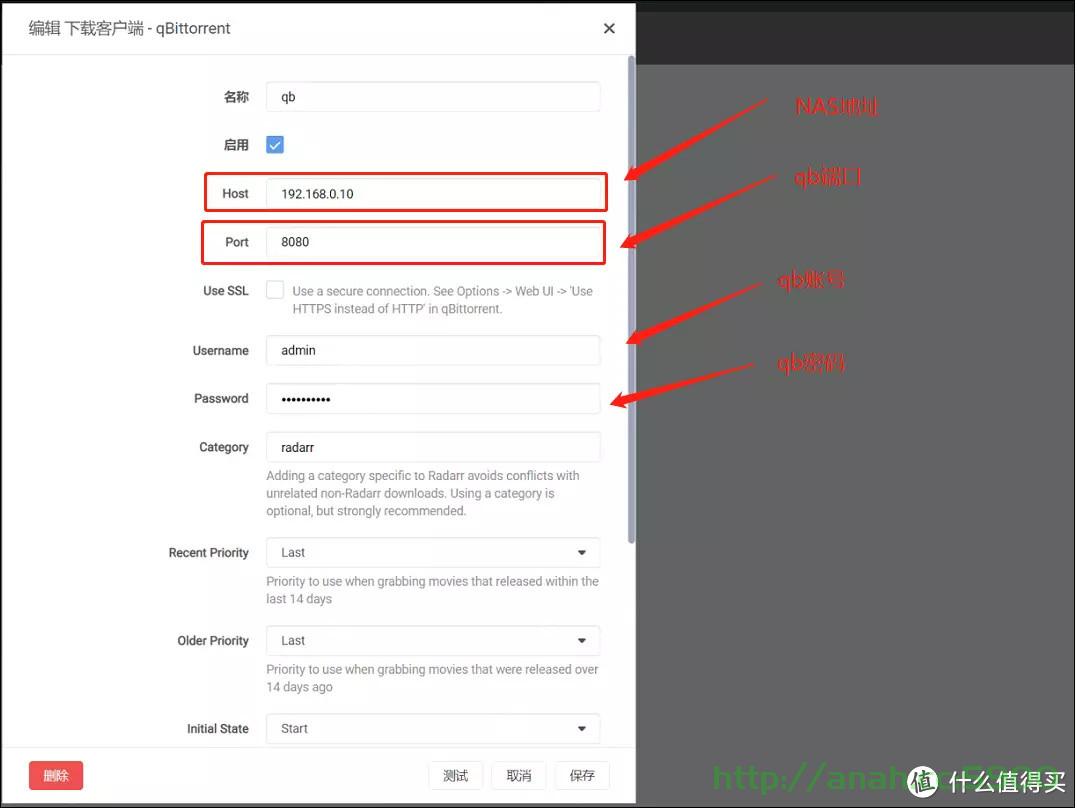Select the Password input field
This screenshot has width=1077, height=809.
[433, 398]
